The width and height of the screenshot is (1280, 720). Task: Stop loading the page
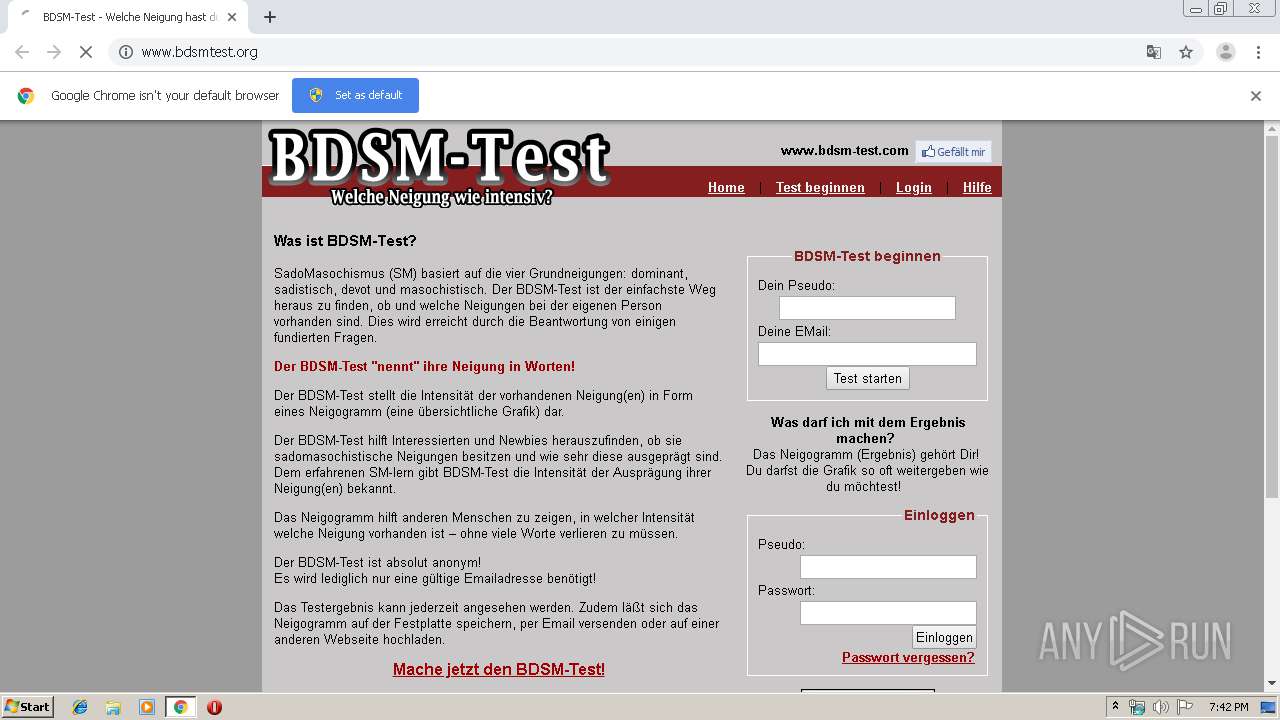86,52
